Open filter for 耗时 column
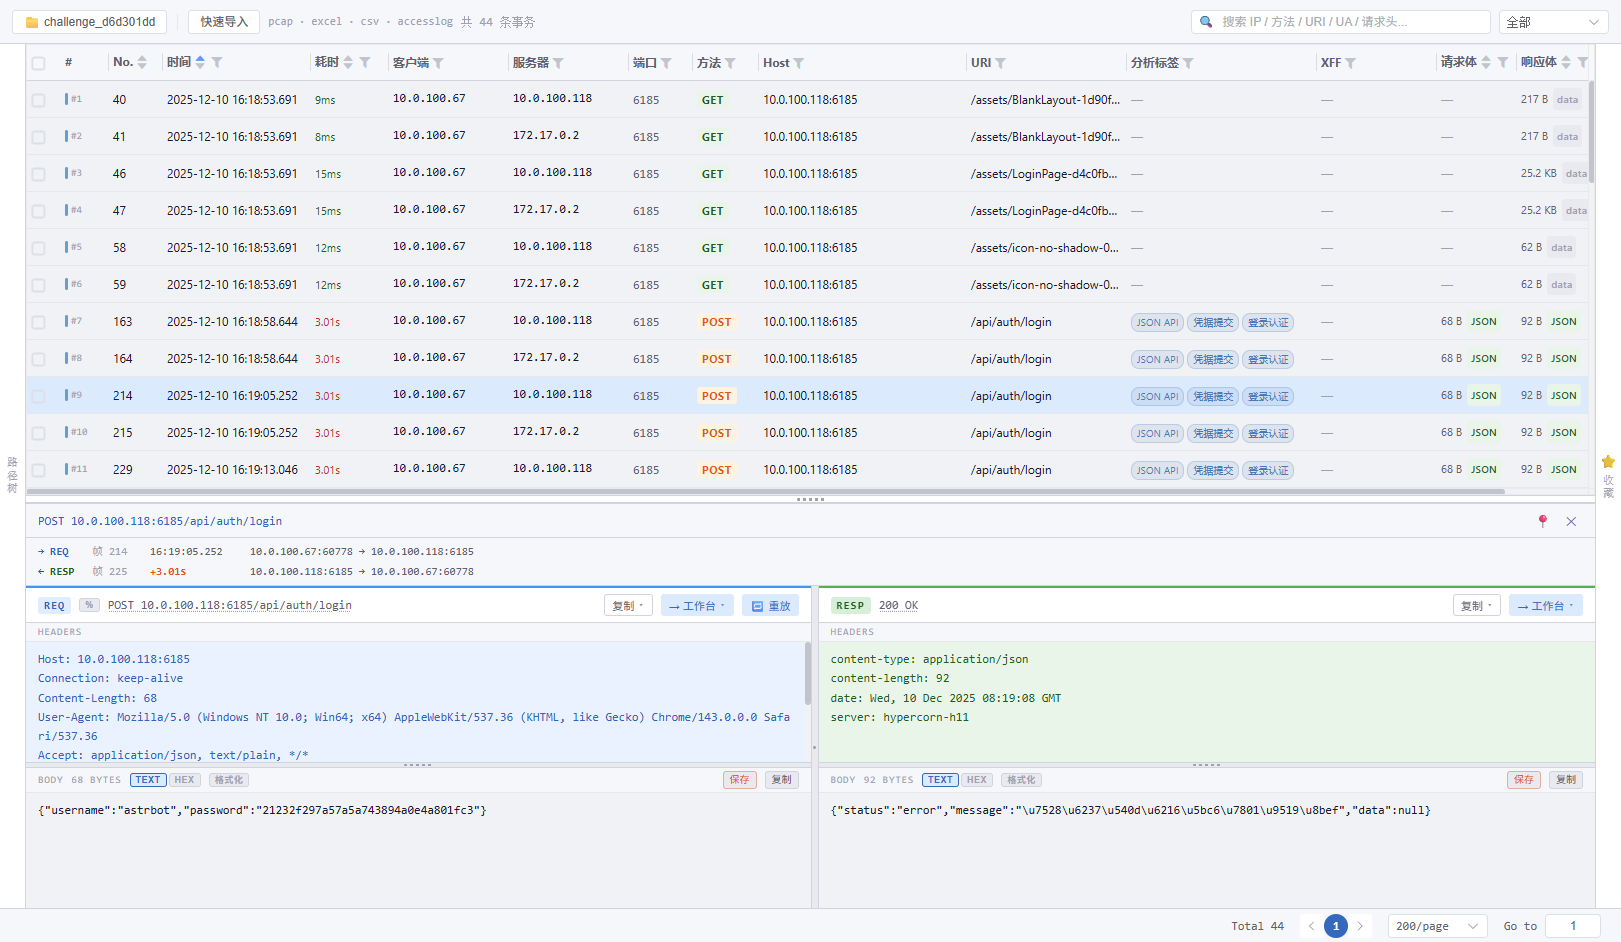This screenshot has width=1621, height=942. pyautogui.click(x=365, y=63)
